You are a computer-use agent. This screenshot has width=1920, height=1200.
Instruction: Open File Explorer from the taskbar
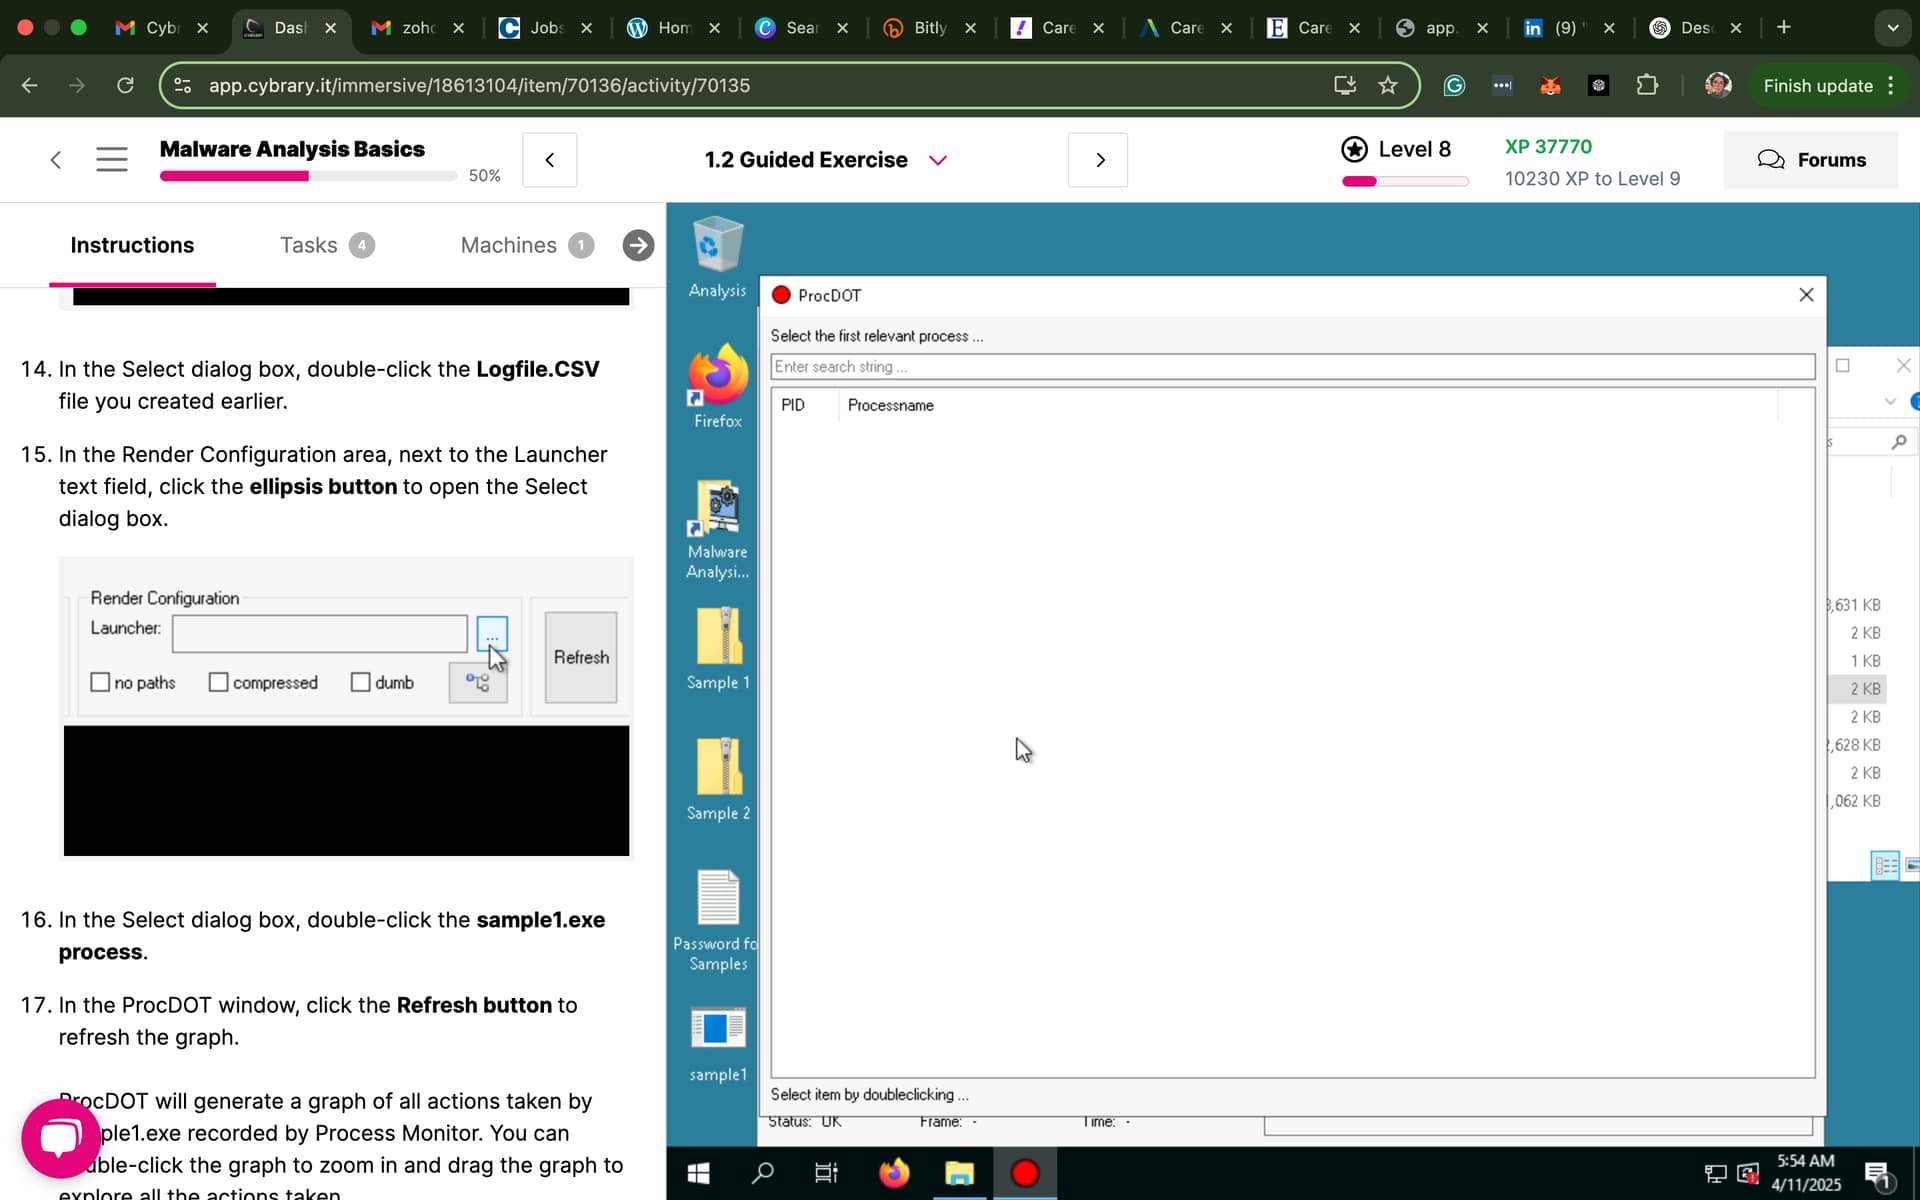pyautogui.click(x=959, y=1173)
